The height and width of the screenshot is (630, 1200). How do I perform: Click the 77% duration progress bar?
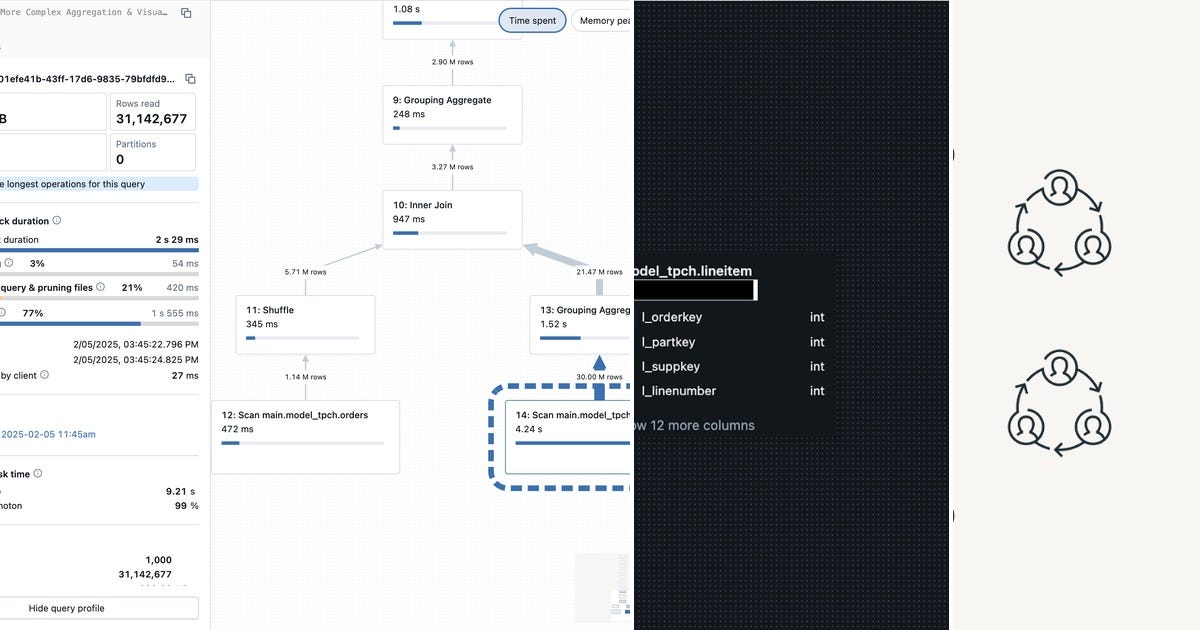point(70,324)
